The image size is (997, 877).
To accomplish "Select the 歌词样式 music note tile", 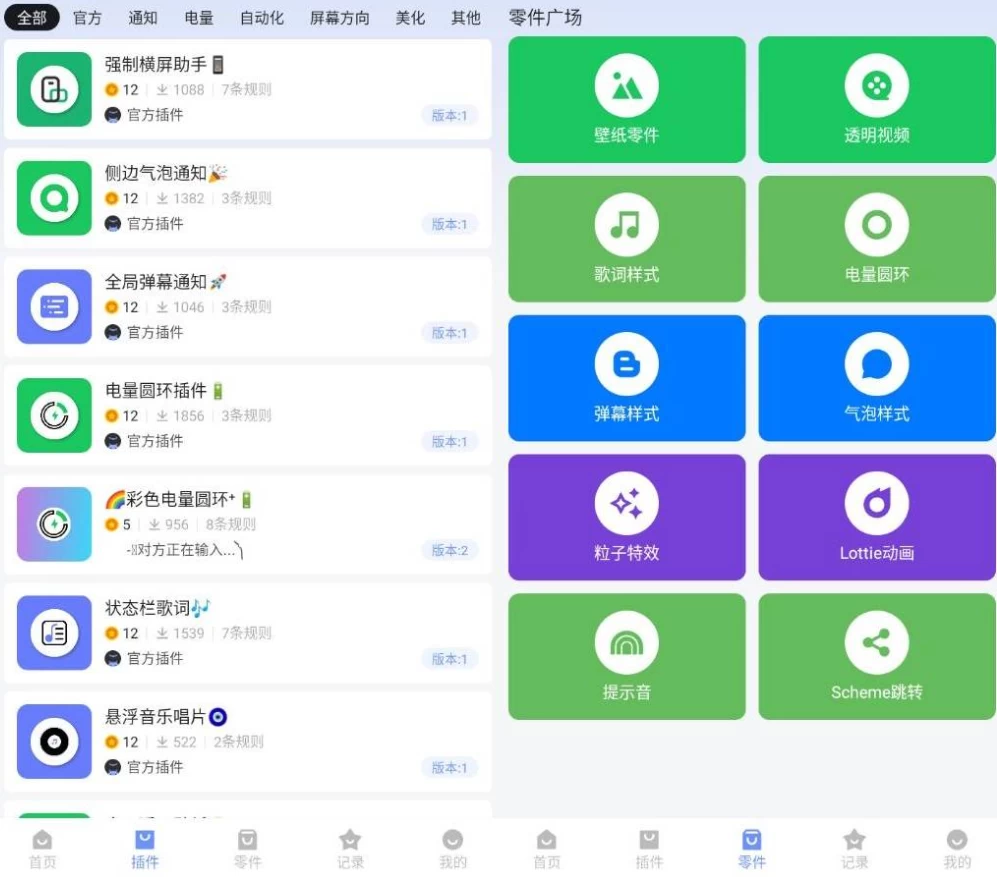I will point(626,239).
